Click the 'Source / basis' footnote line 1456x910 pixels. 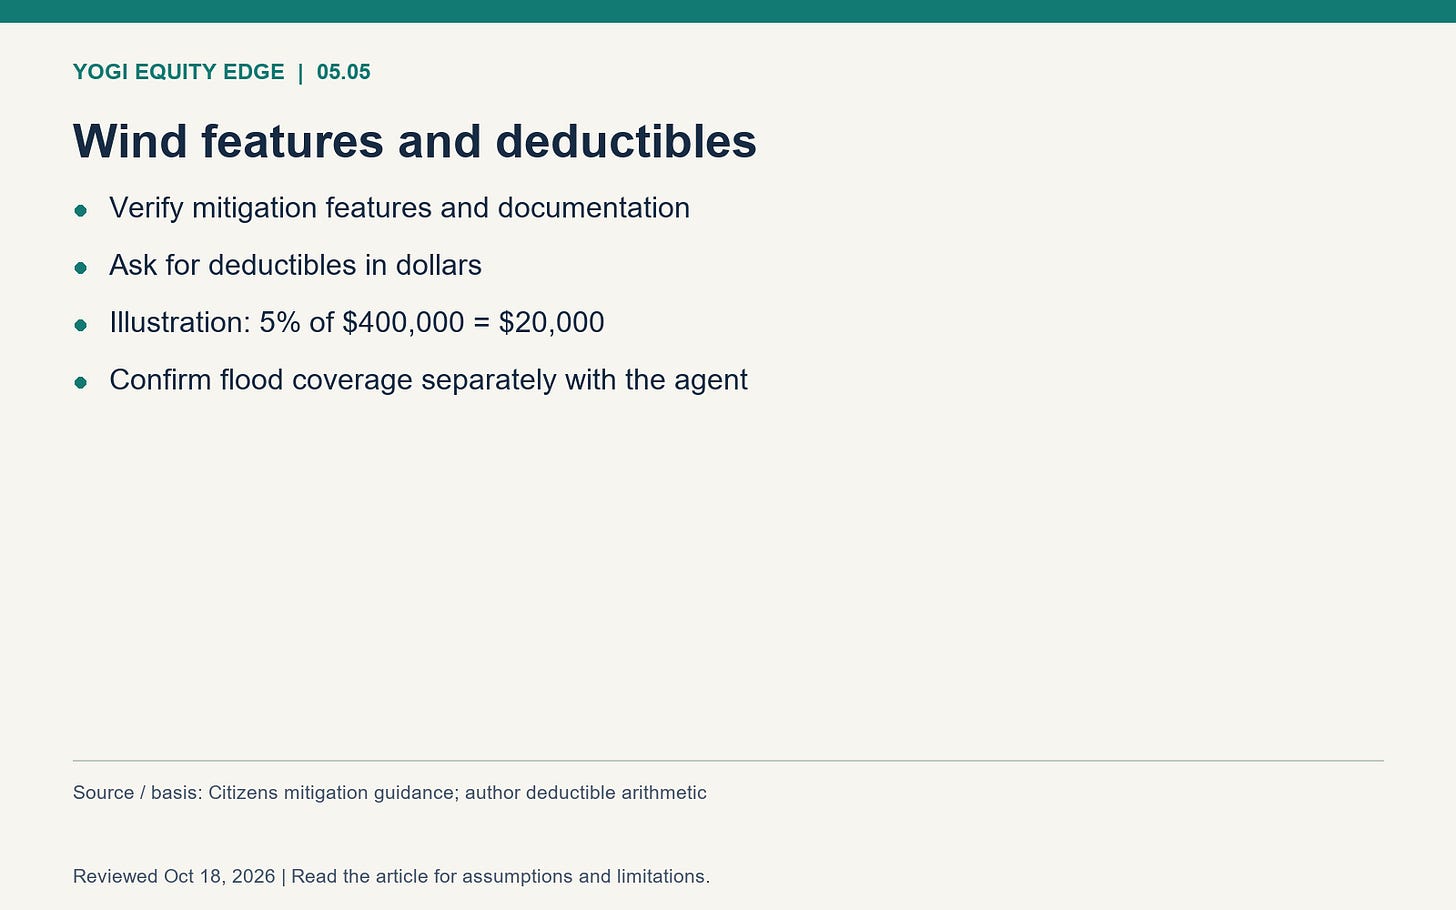(390, 793)
